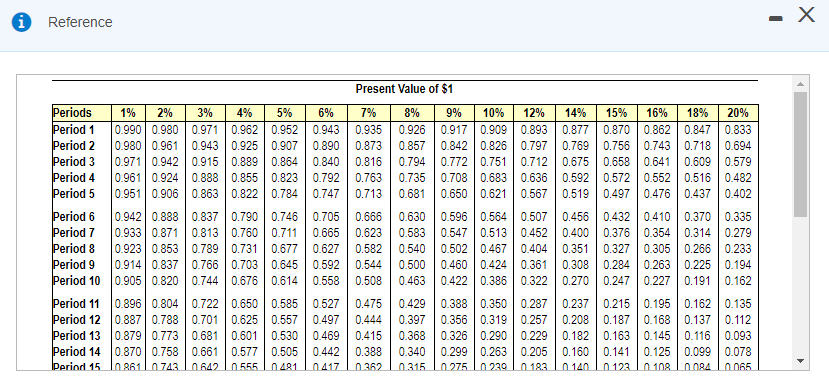Click 0.125 in Period 14 under 16%
The width and height of the screenshot is (829, 384).
pos(657,352)
